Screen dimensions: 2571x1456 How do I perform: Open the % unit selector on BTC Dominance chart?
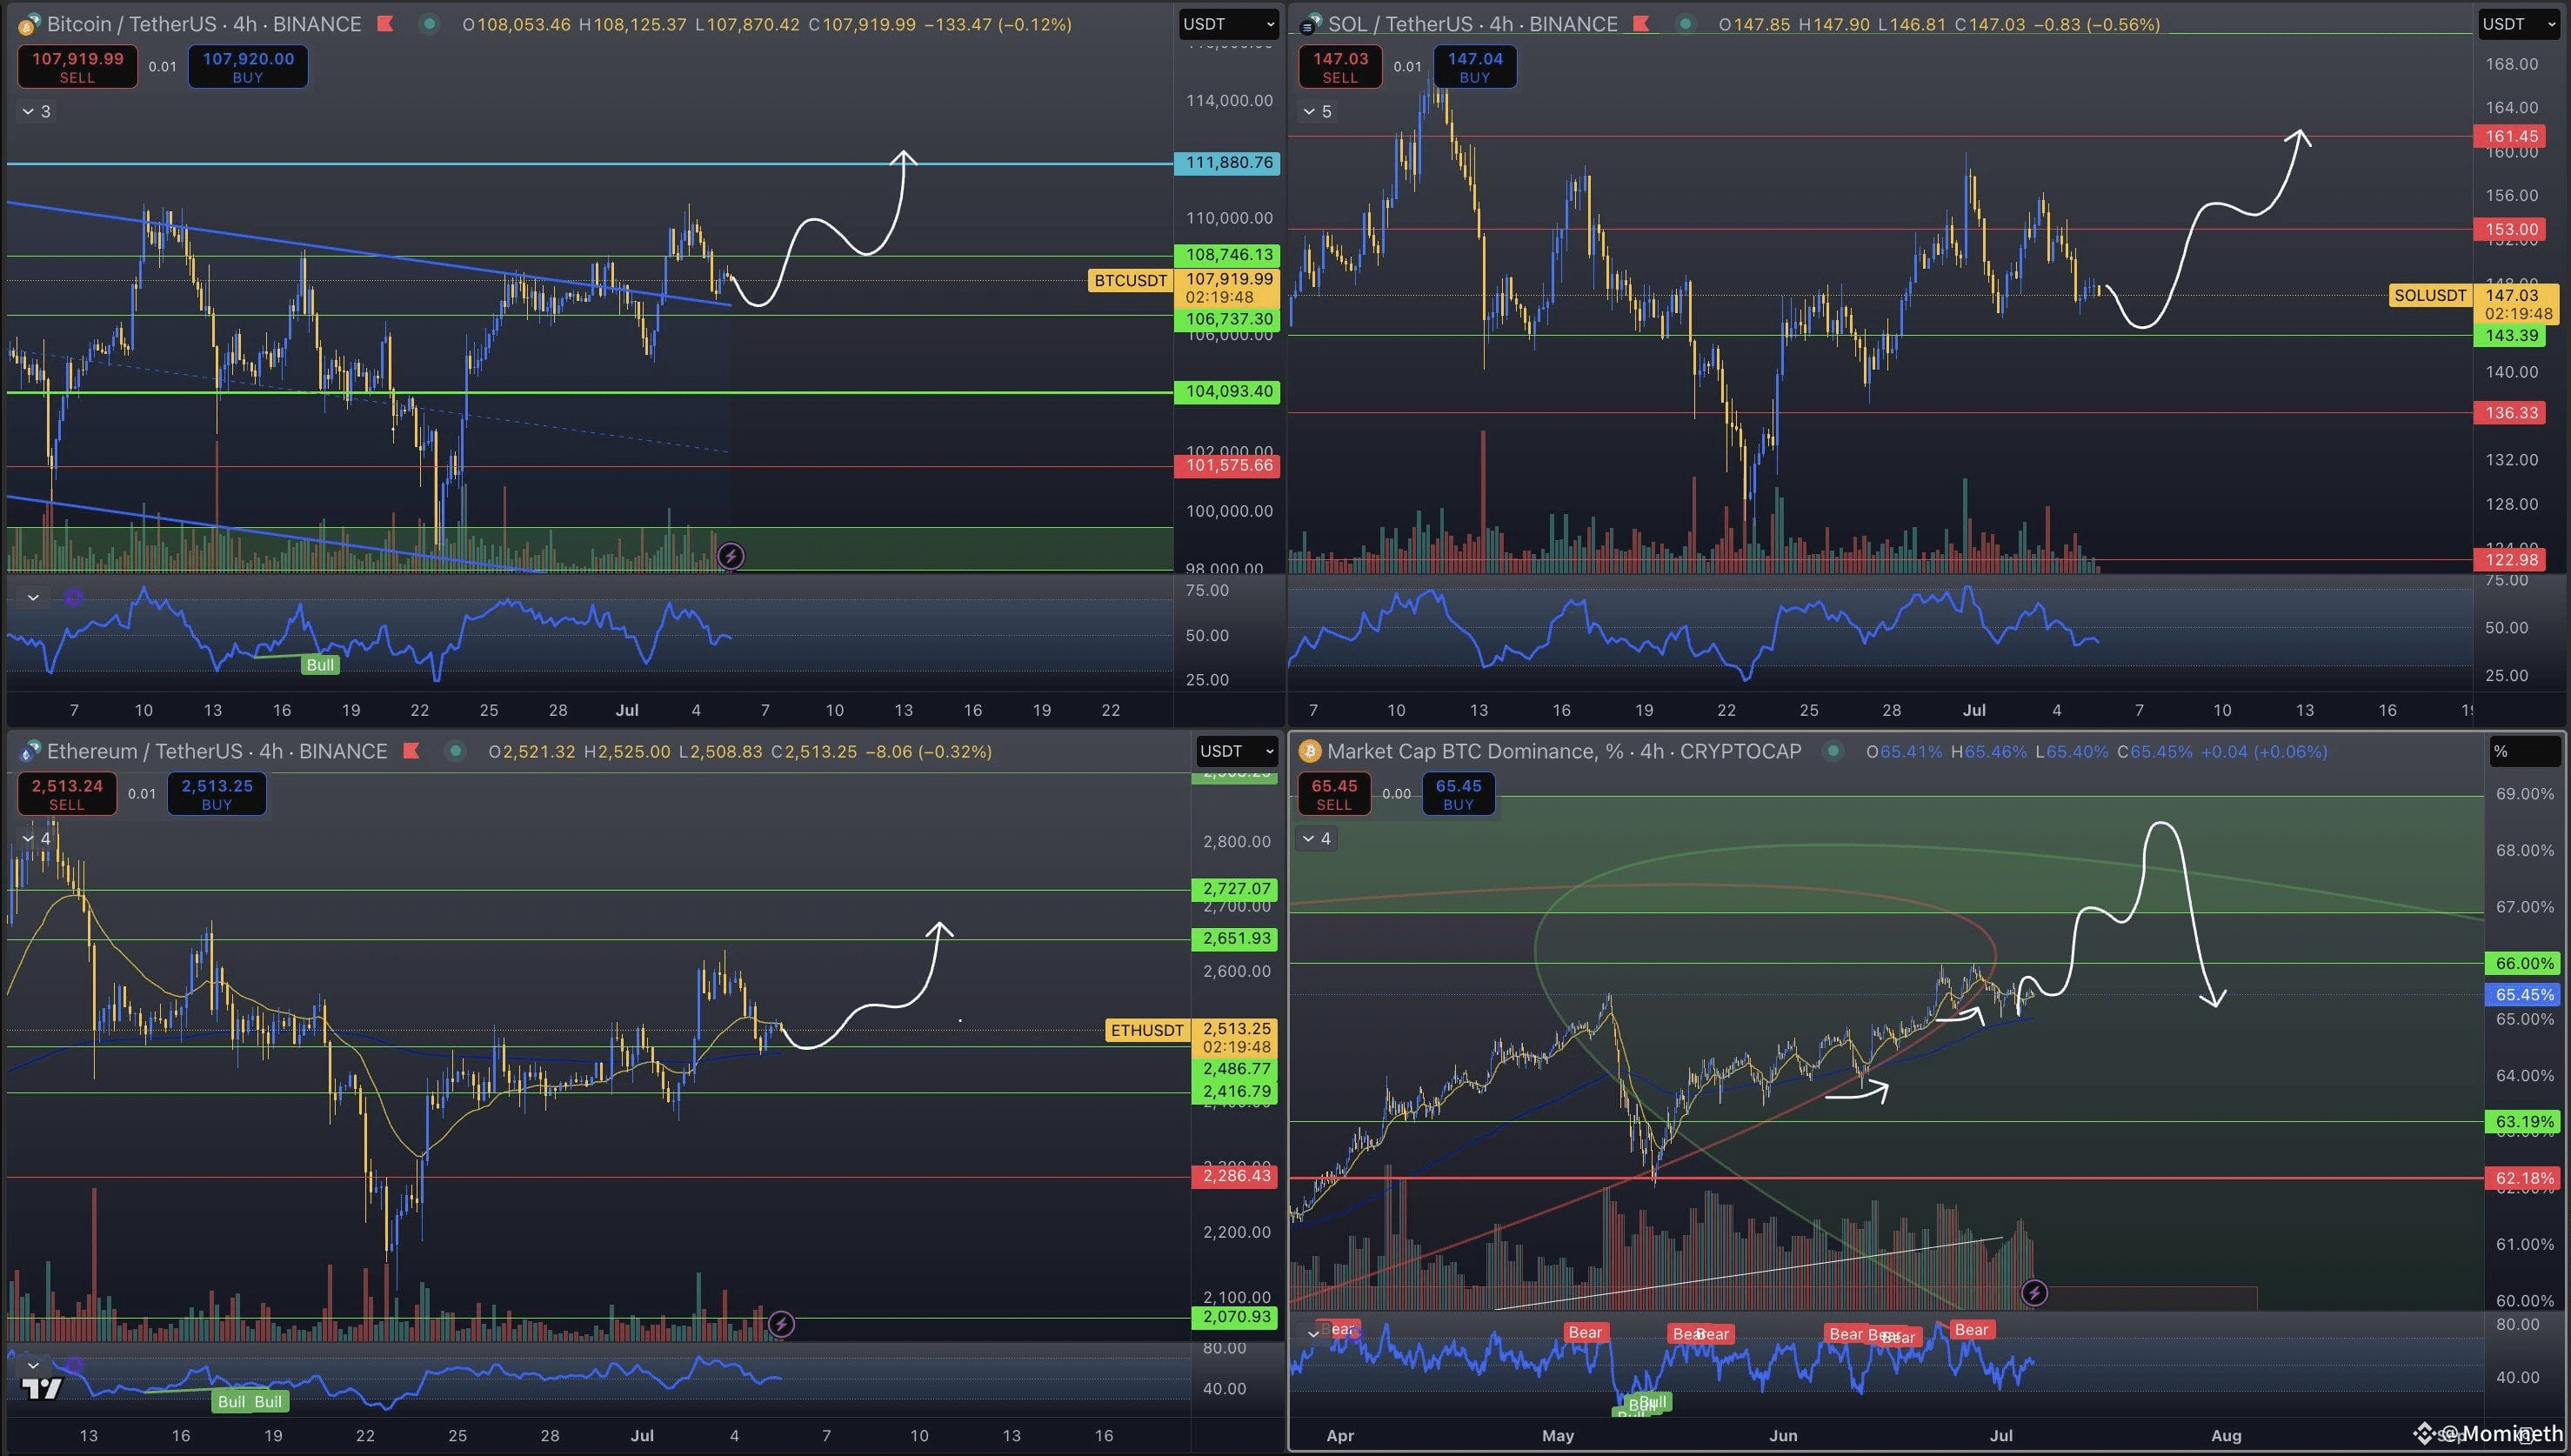[x=2524, y=751]
